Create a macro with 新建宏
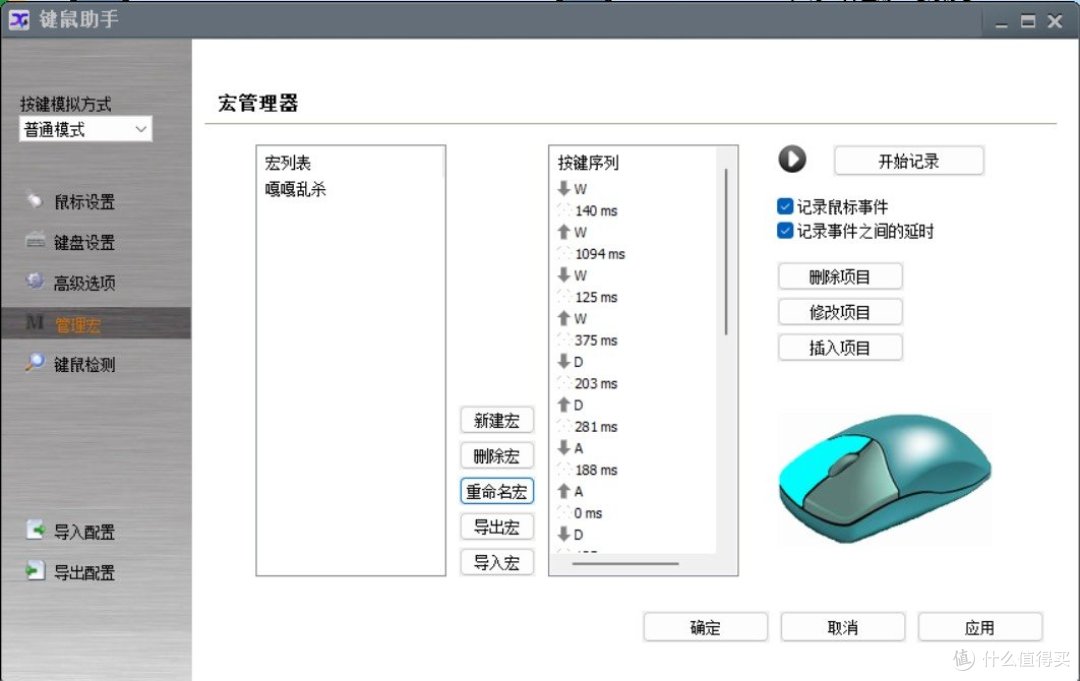 [x=496, y=420]
